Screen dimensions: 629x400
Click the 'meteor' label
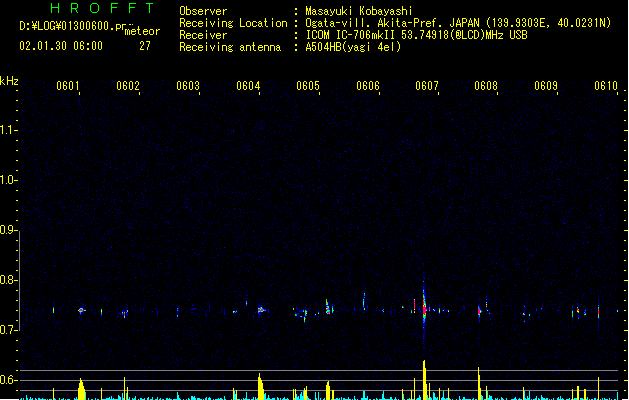click(142, 31)
